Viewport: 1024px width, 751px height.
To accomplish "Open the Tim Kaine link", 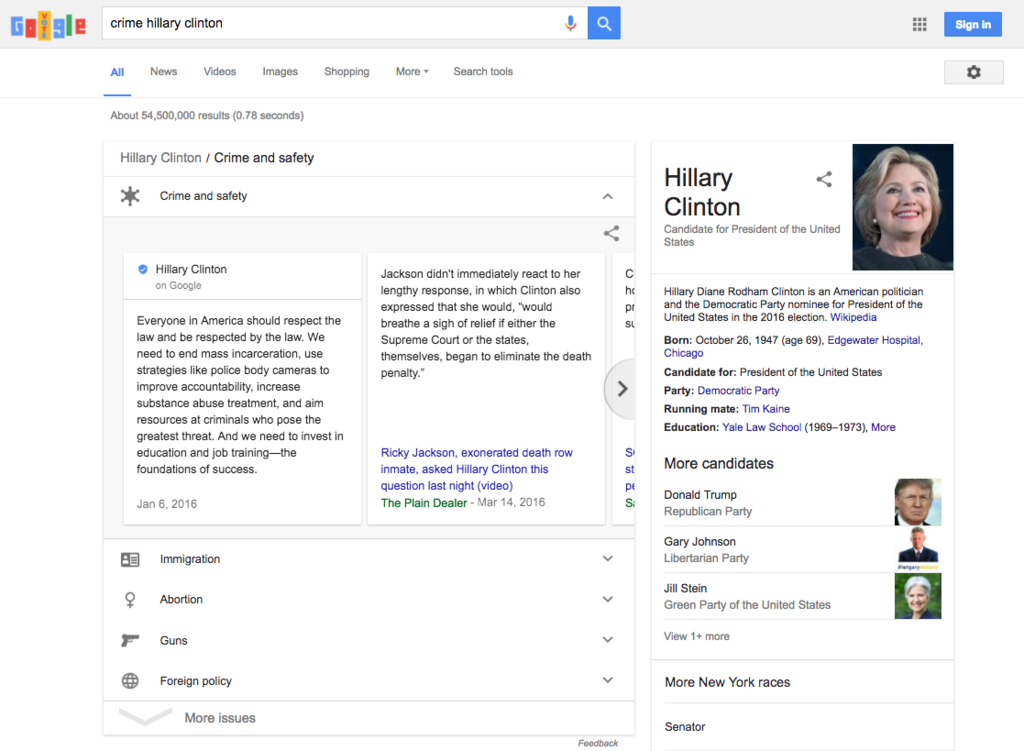I will click(765, 409).
